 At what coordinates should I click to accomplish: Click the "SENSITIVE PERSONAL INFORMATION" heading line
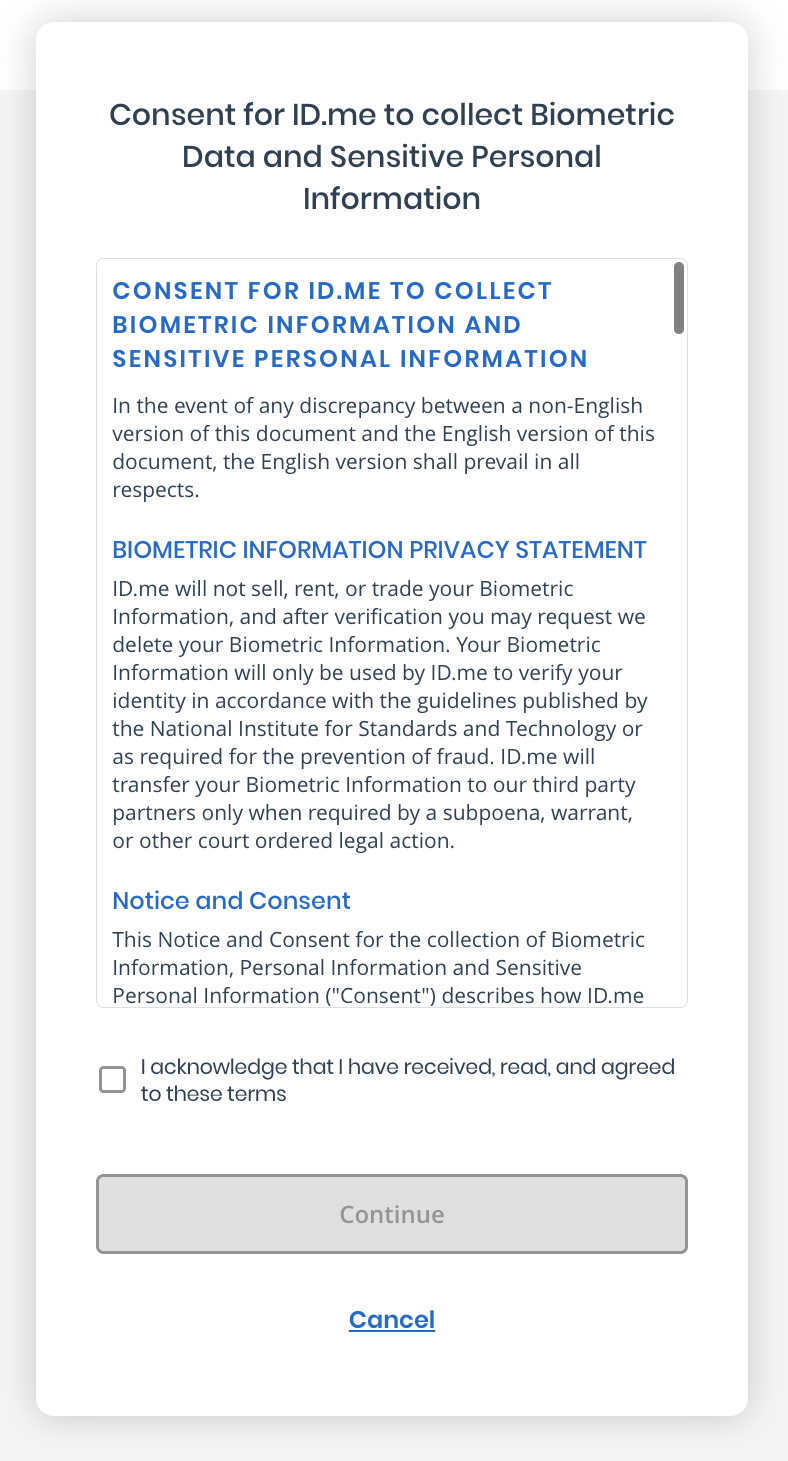point(350,359)
